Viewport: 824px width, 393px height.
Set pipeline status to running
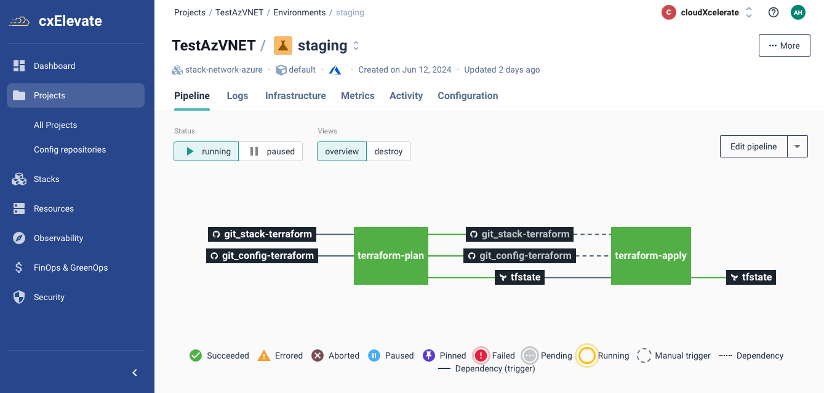coord(206,151)
